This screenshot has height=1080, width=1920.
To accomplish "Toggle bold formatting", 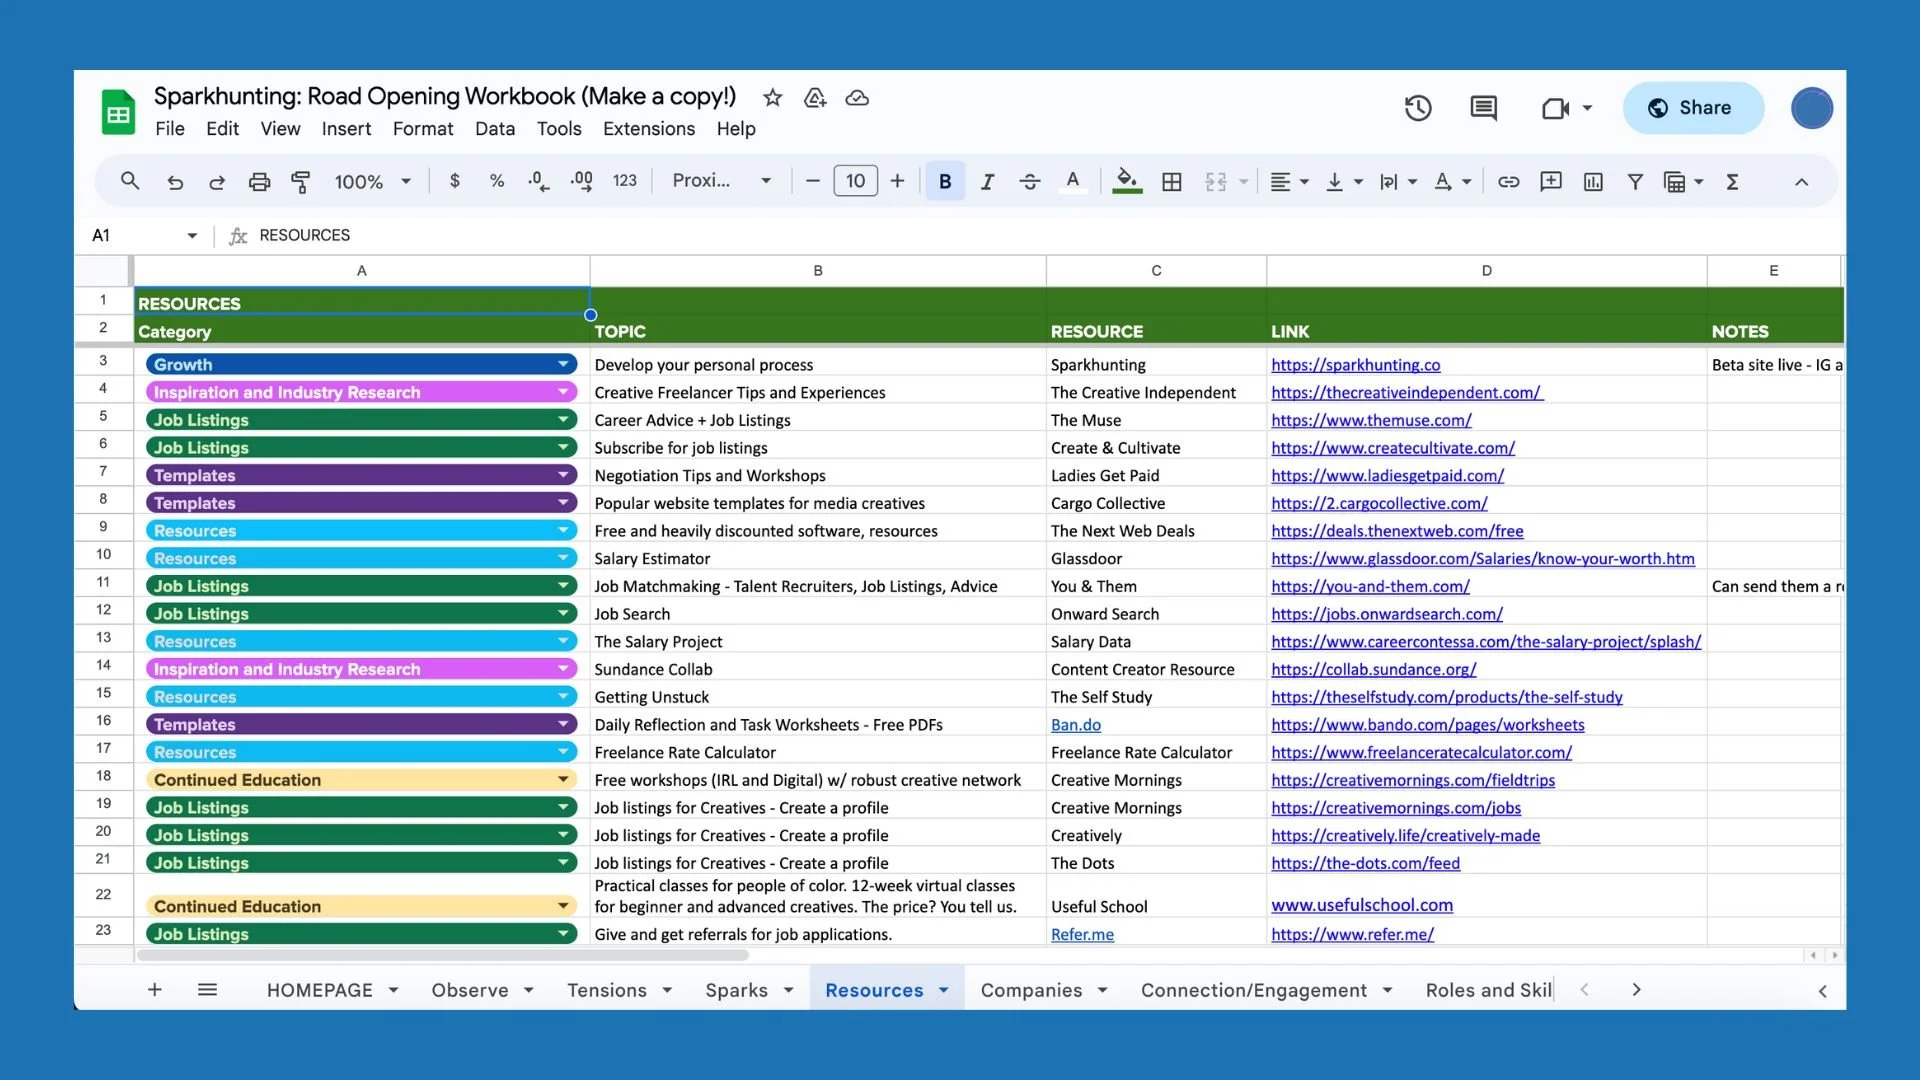I will click(x=945, y=181).
